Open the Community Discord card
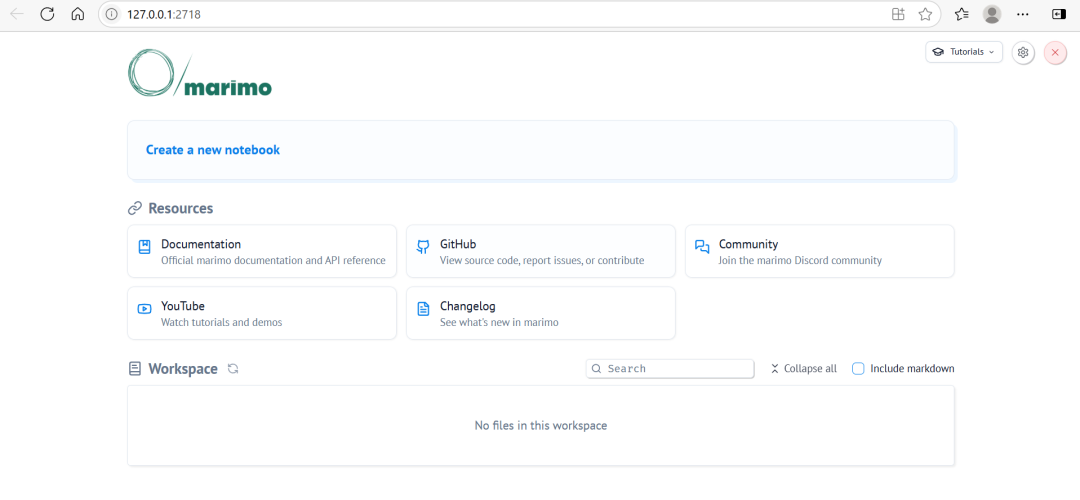The image size is (1080, 500). point(819,251)
